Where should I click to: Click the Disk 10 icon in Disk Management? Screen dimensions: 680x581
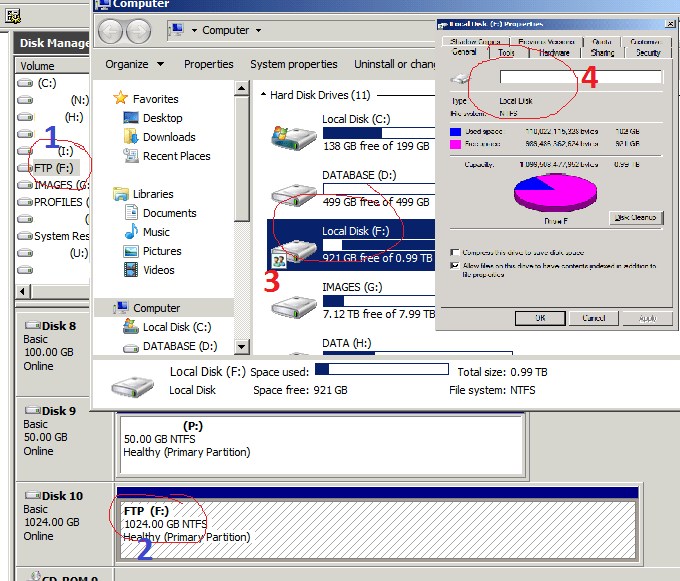click(x=33, y=495)
